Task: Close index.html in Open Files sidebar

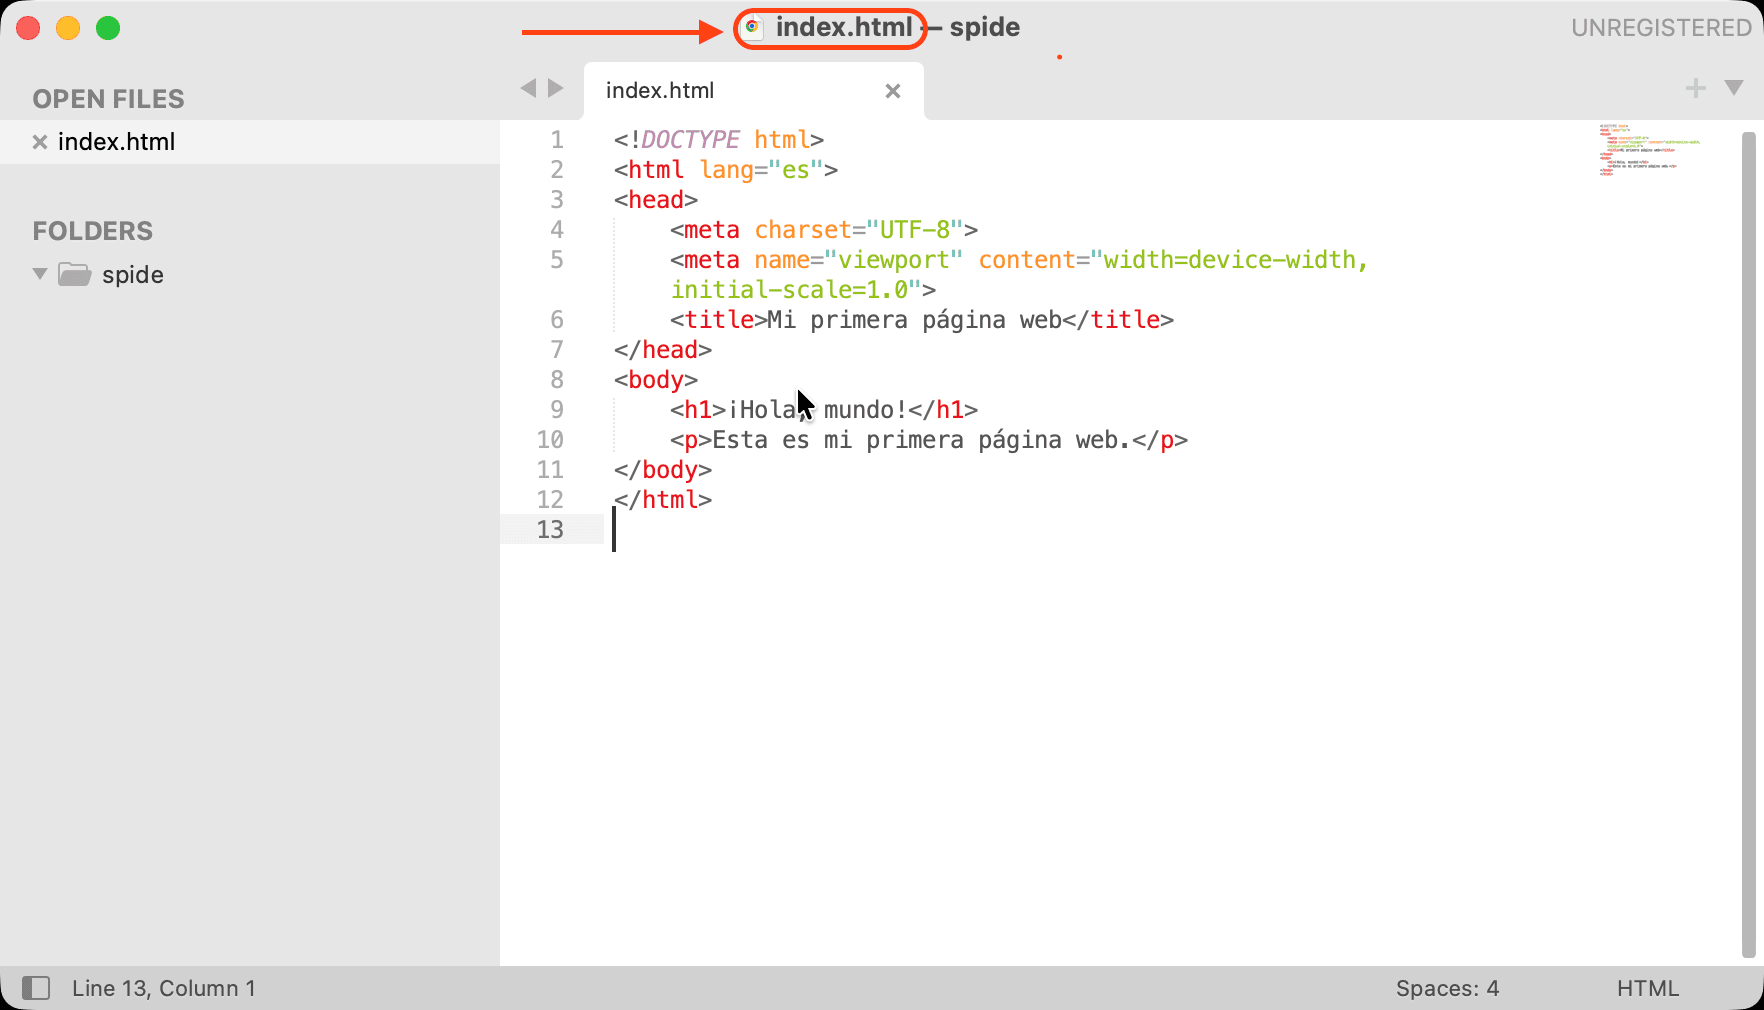Action: pos(40,142)
